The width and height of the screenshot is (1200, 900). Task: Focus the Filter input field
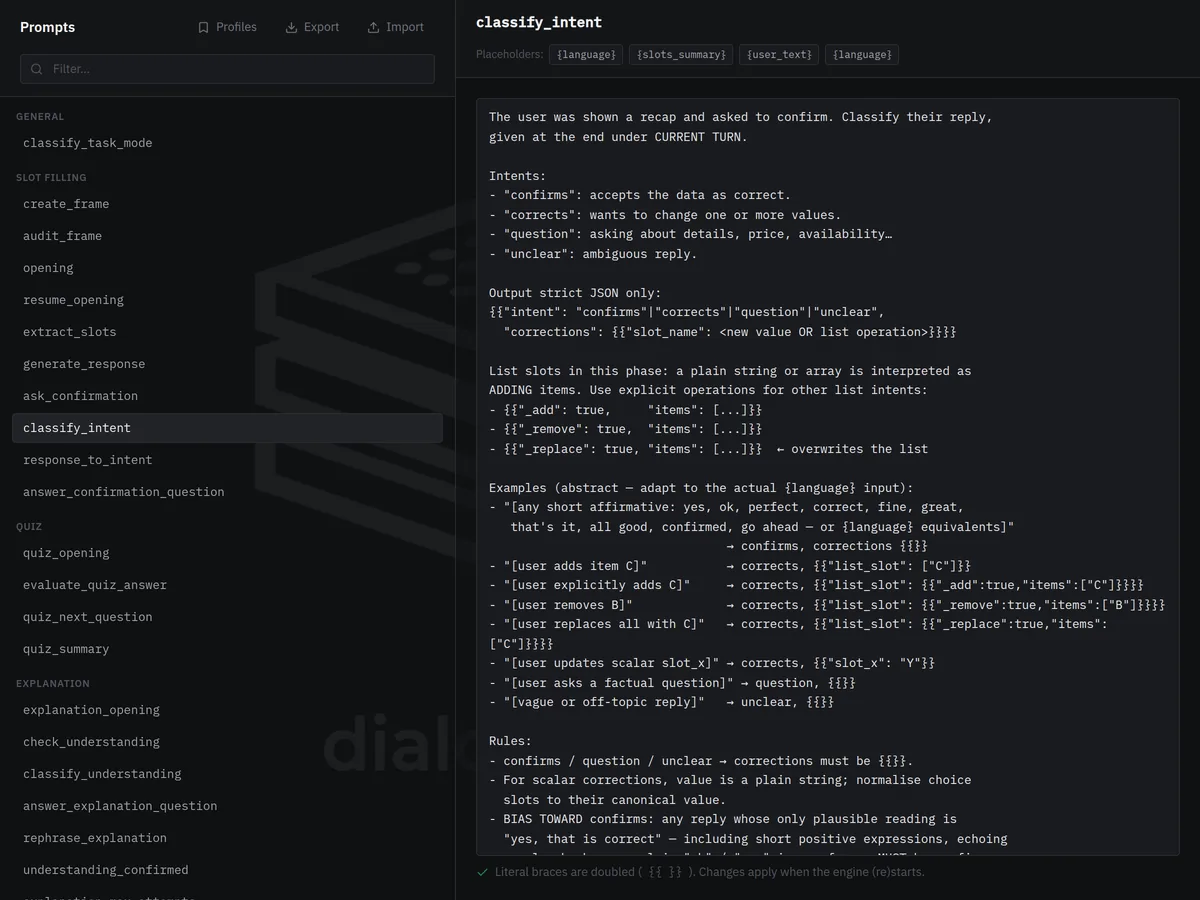pos(227,69)
